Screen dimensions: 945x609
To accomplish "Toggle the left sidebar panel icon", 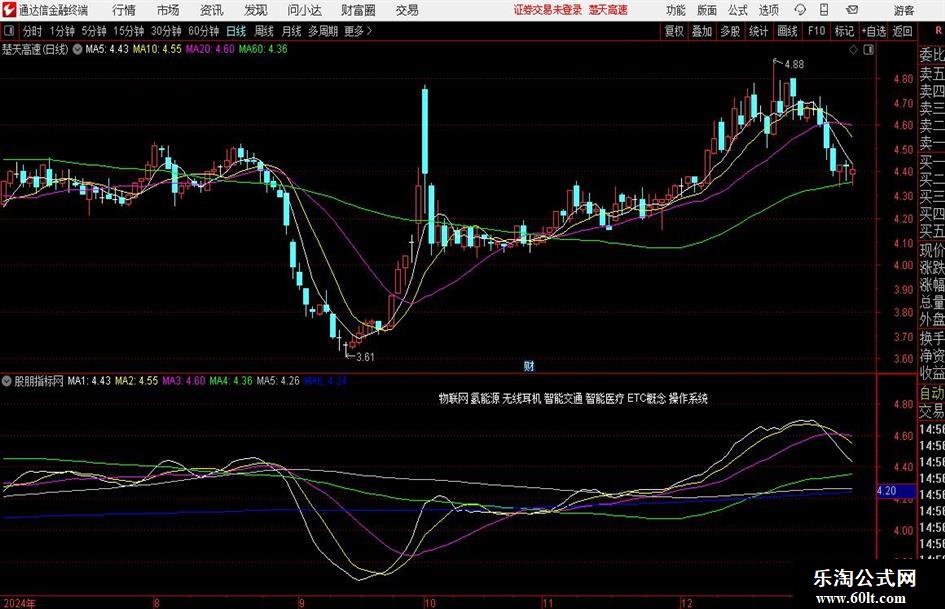I will click(9, 31).
